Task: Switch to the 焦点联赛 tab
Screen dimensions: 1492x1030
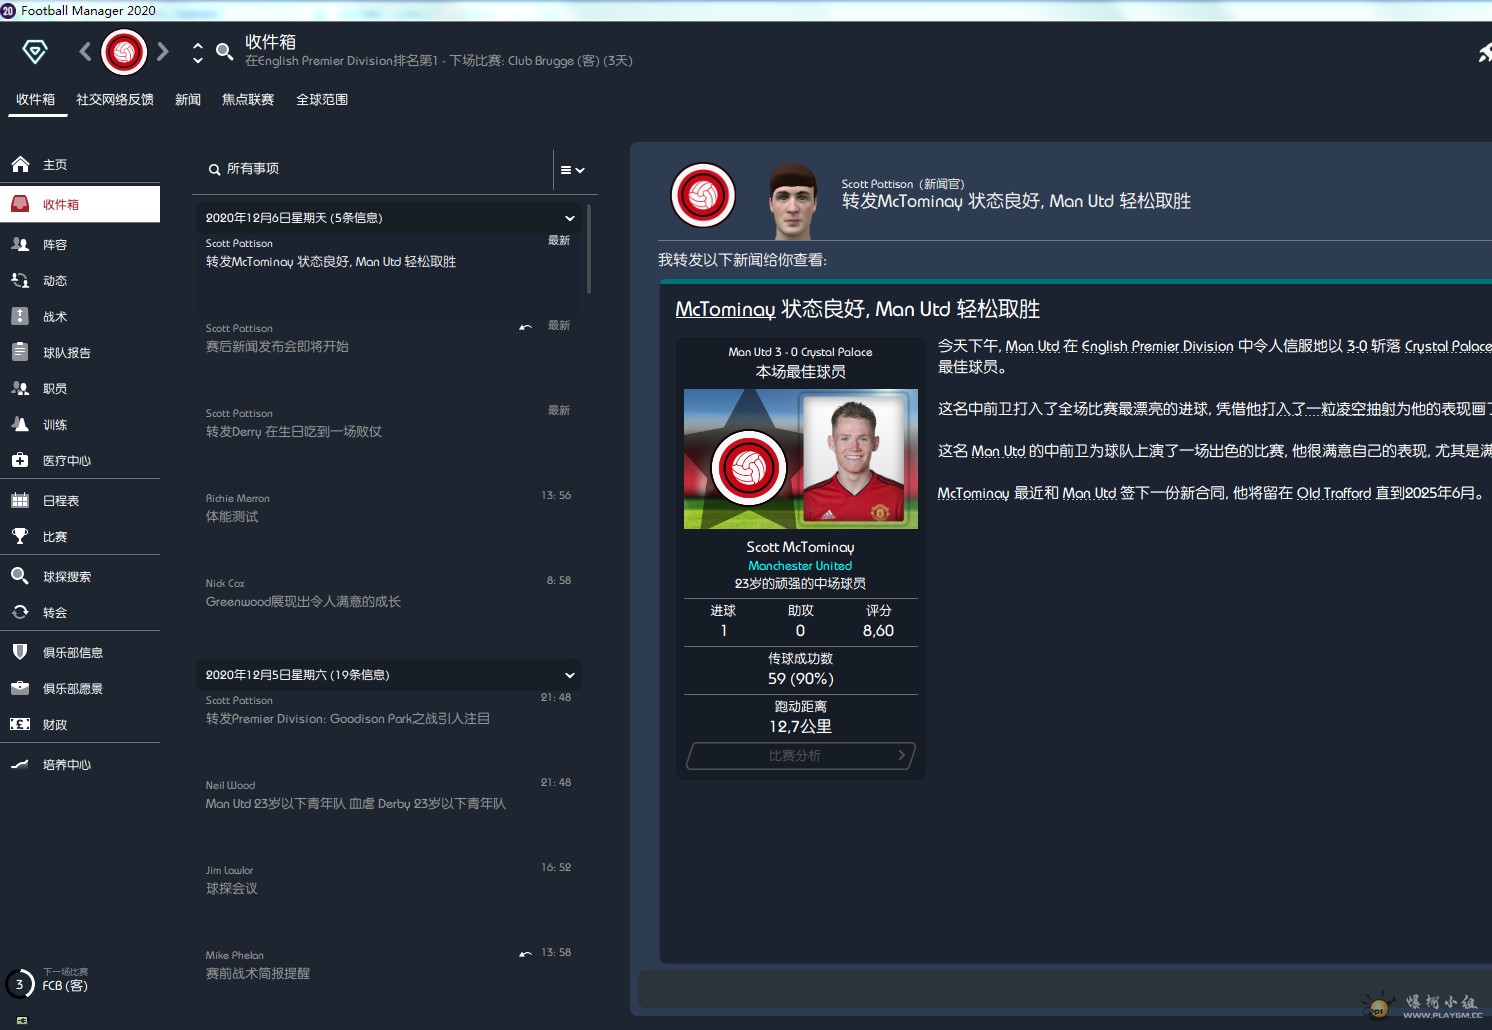Action: [x=248, y=99]
